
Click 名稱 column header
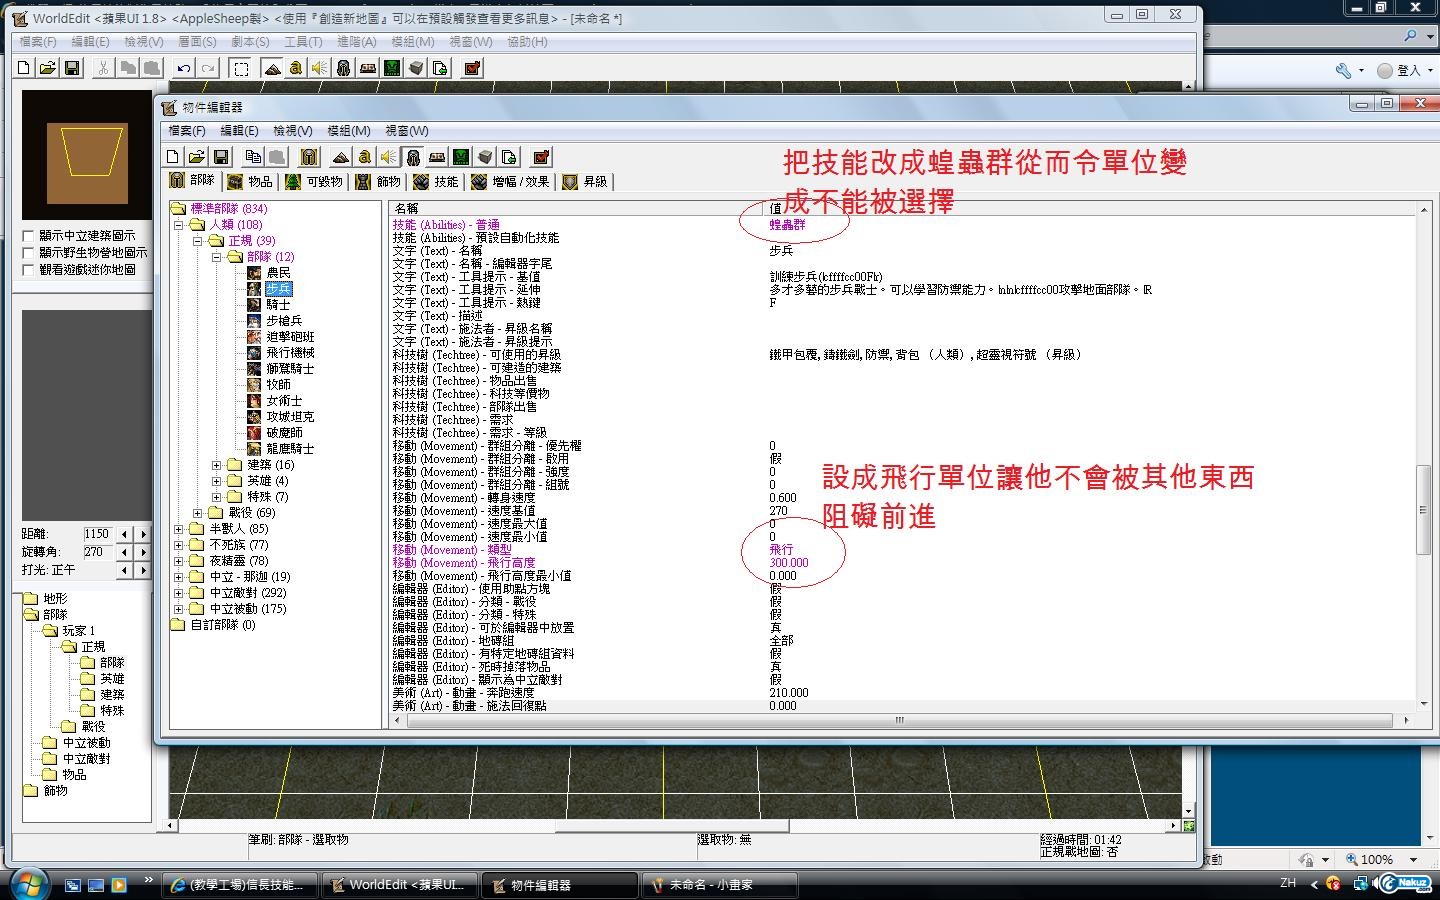[x=407, y=208]
